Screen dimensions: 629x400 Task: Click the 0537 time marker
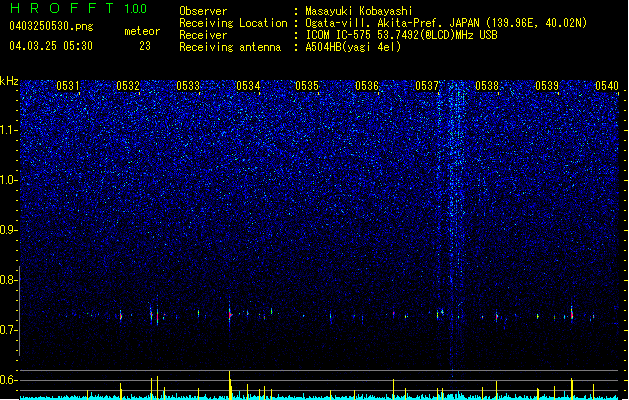tap(427, 86)
